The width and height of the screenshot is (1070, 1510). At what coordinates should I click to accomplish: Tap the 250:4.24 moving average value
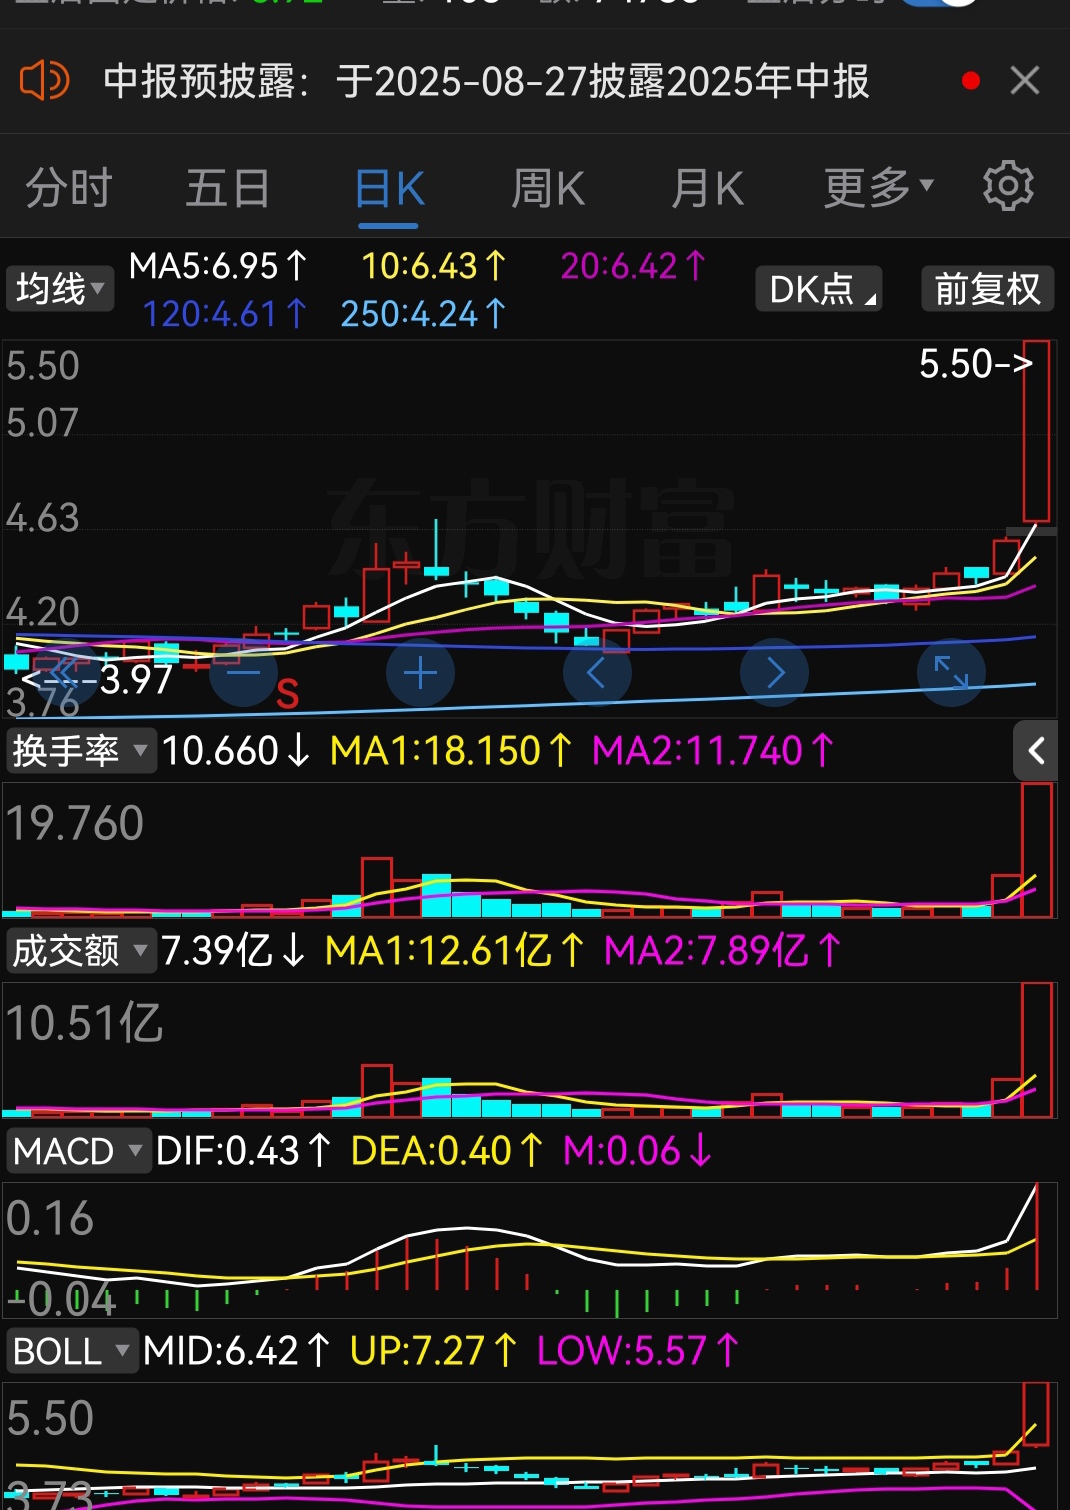click(423, 314)
